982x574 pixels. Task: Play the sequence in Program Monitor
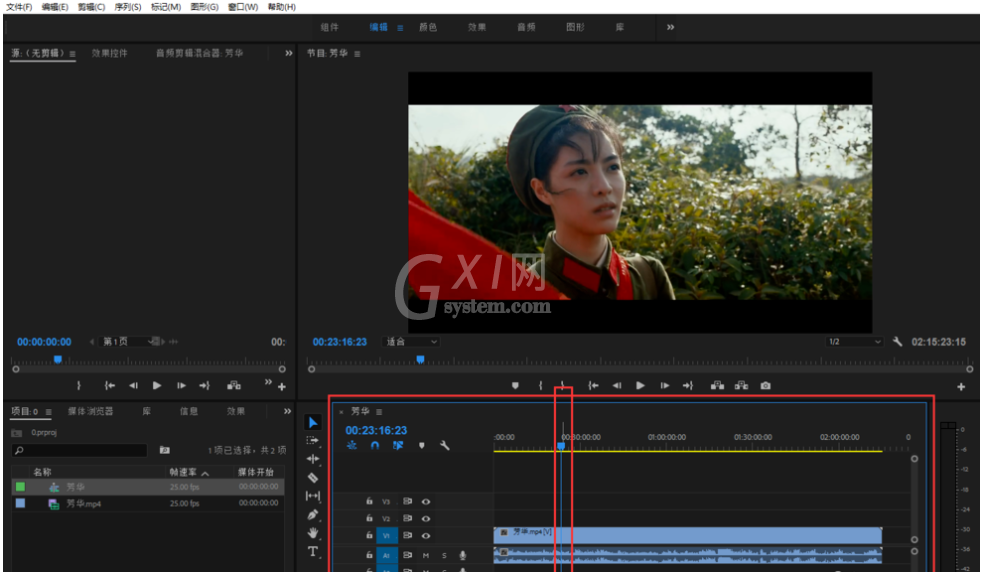pyautogui.click(x=640, y=386)
